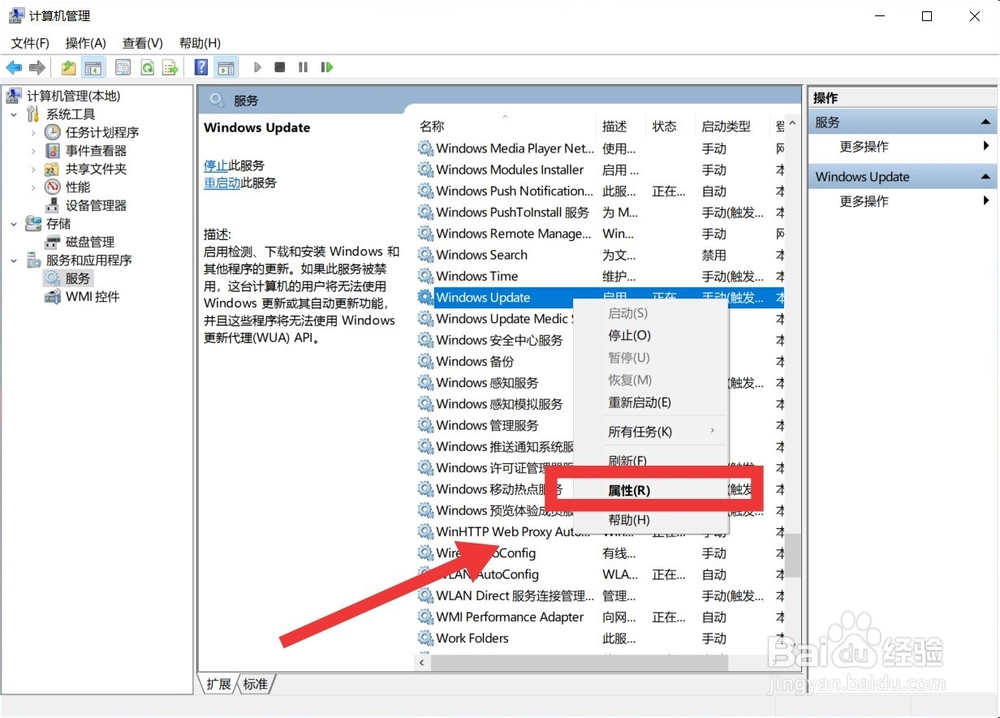Select the 性能 tree node
This screenshot has width=1000, height=718.
pos(78,187)
